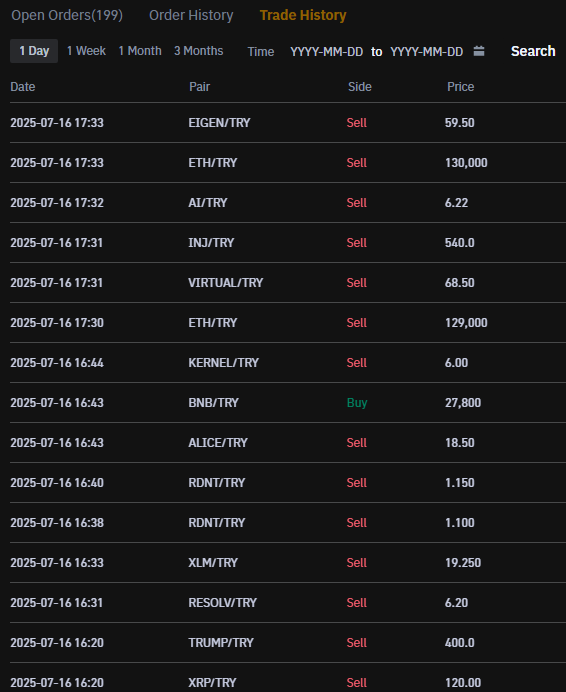Click Sell label in TRUMP/TRY row
The width and height of the screenshot is (566, 692).
click(357, 643)
